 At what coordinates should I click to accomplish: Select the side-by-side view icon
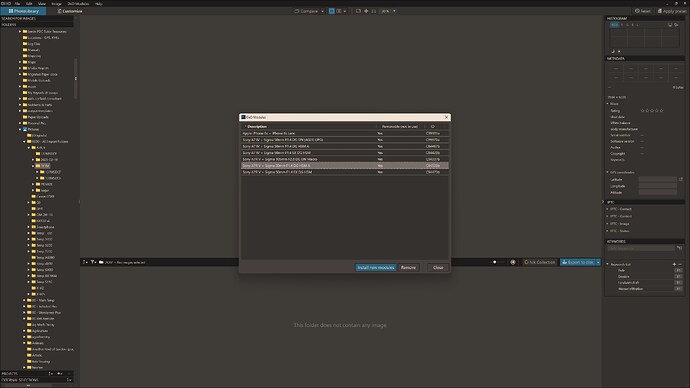pyautogui.click(x=338, y=11)
